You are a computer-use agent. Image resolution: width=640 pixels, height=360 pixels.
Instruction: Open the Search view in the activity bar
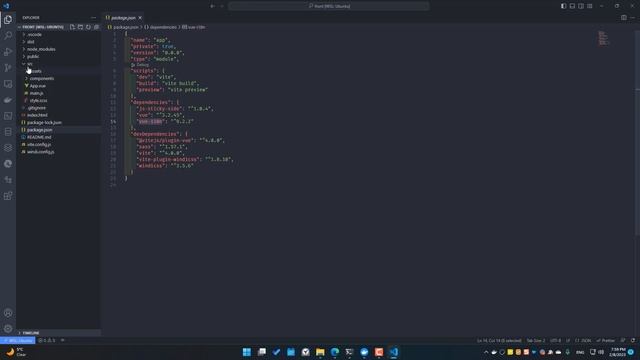[x=8, y=36]
